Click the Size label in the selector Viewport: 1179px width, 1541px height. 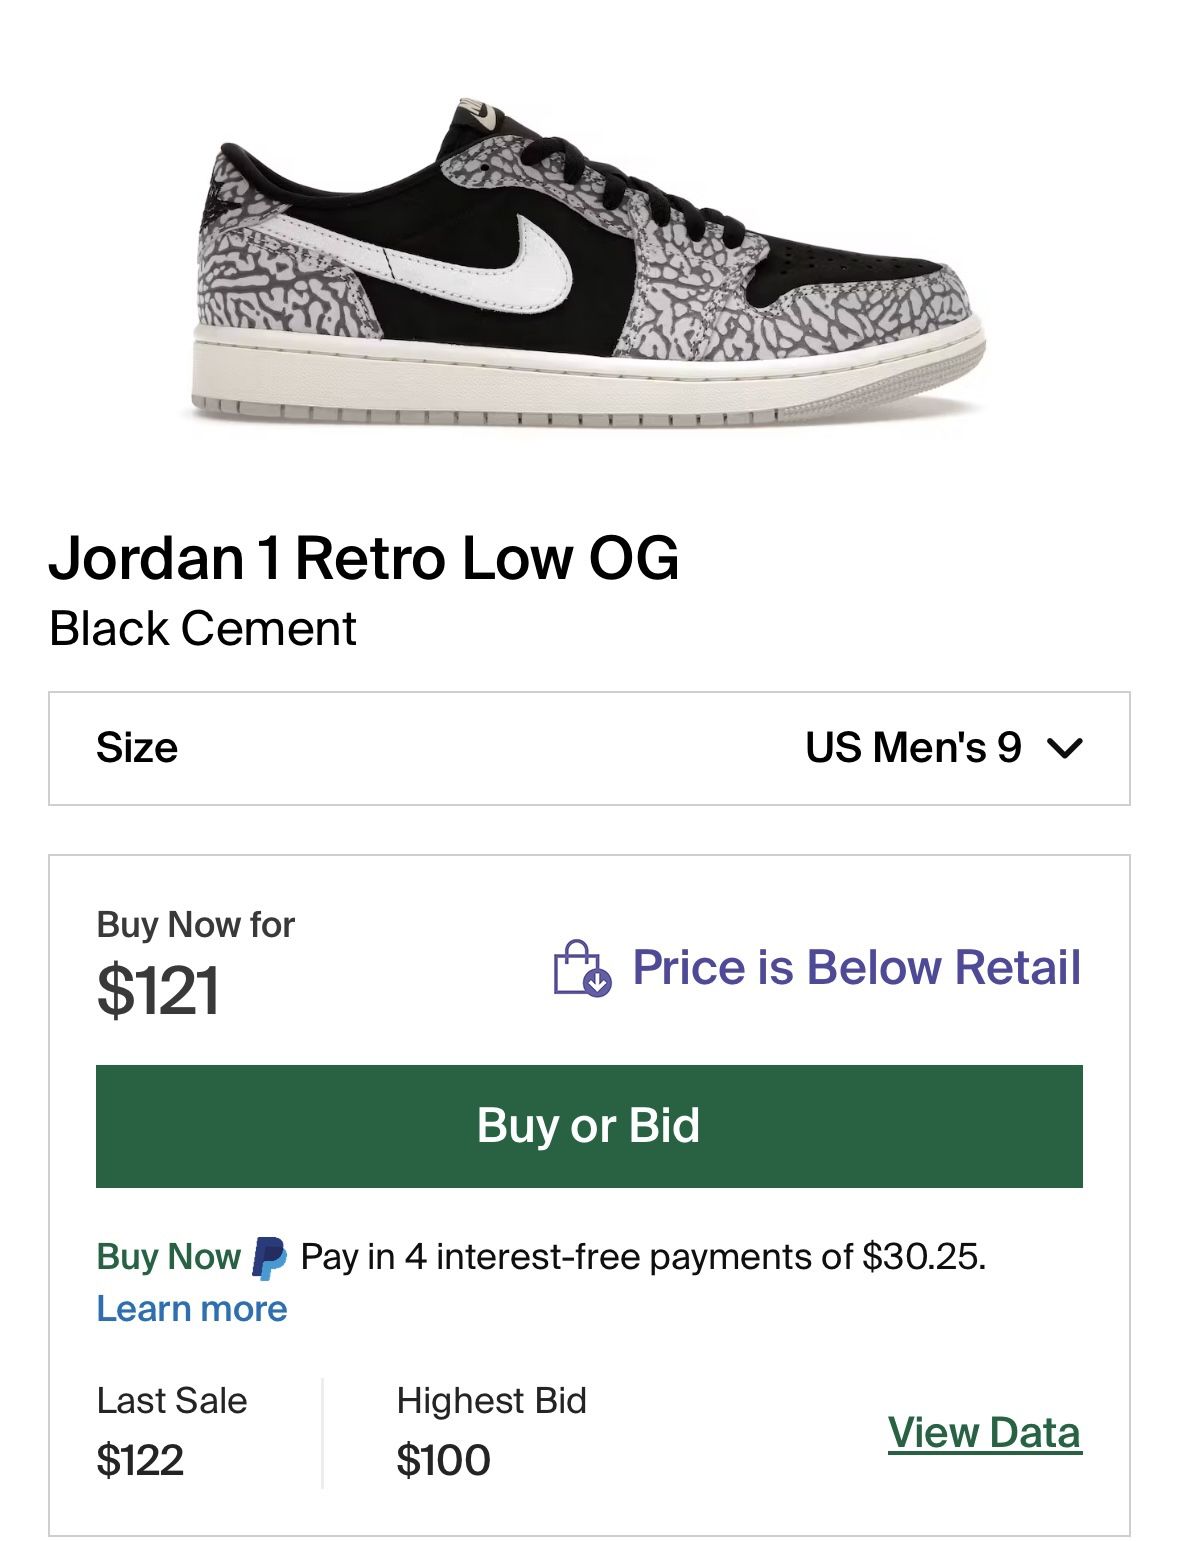pos(137,748)
